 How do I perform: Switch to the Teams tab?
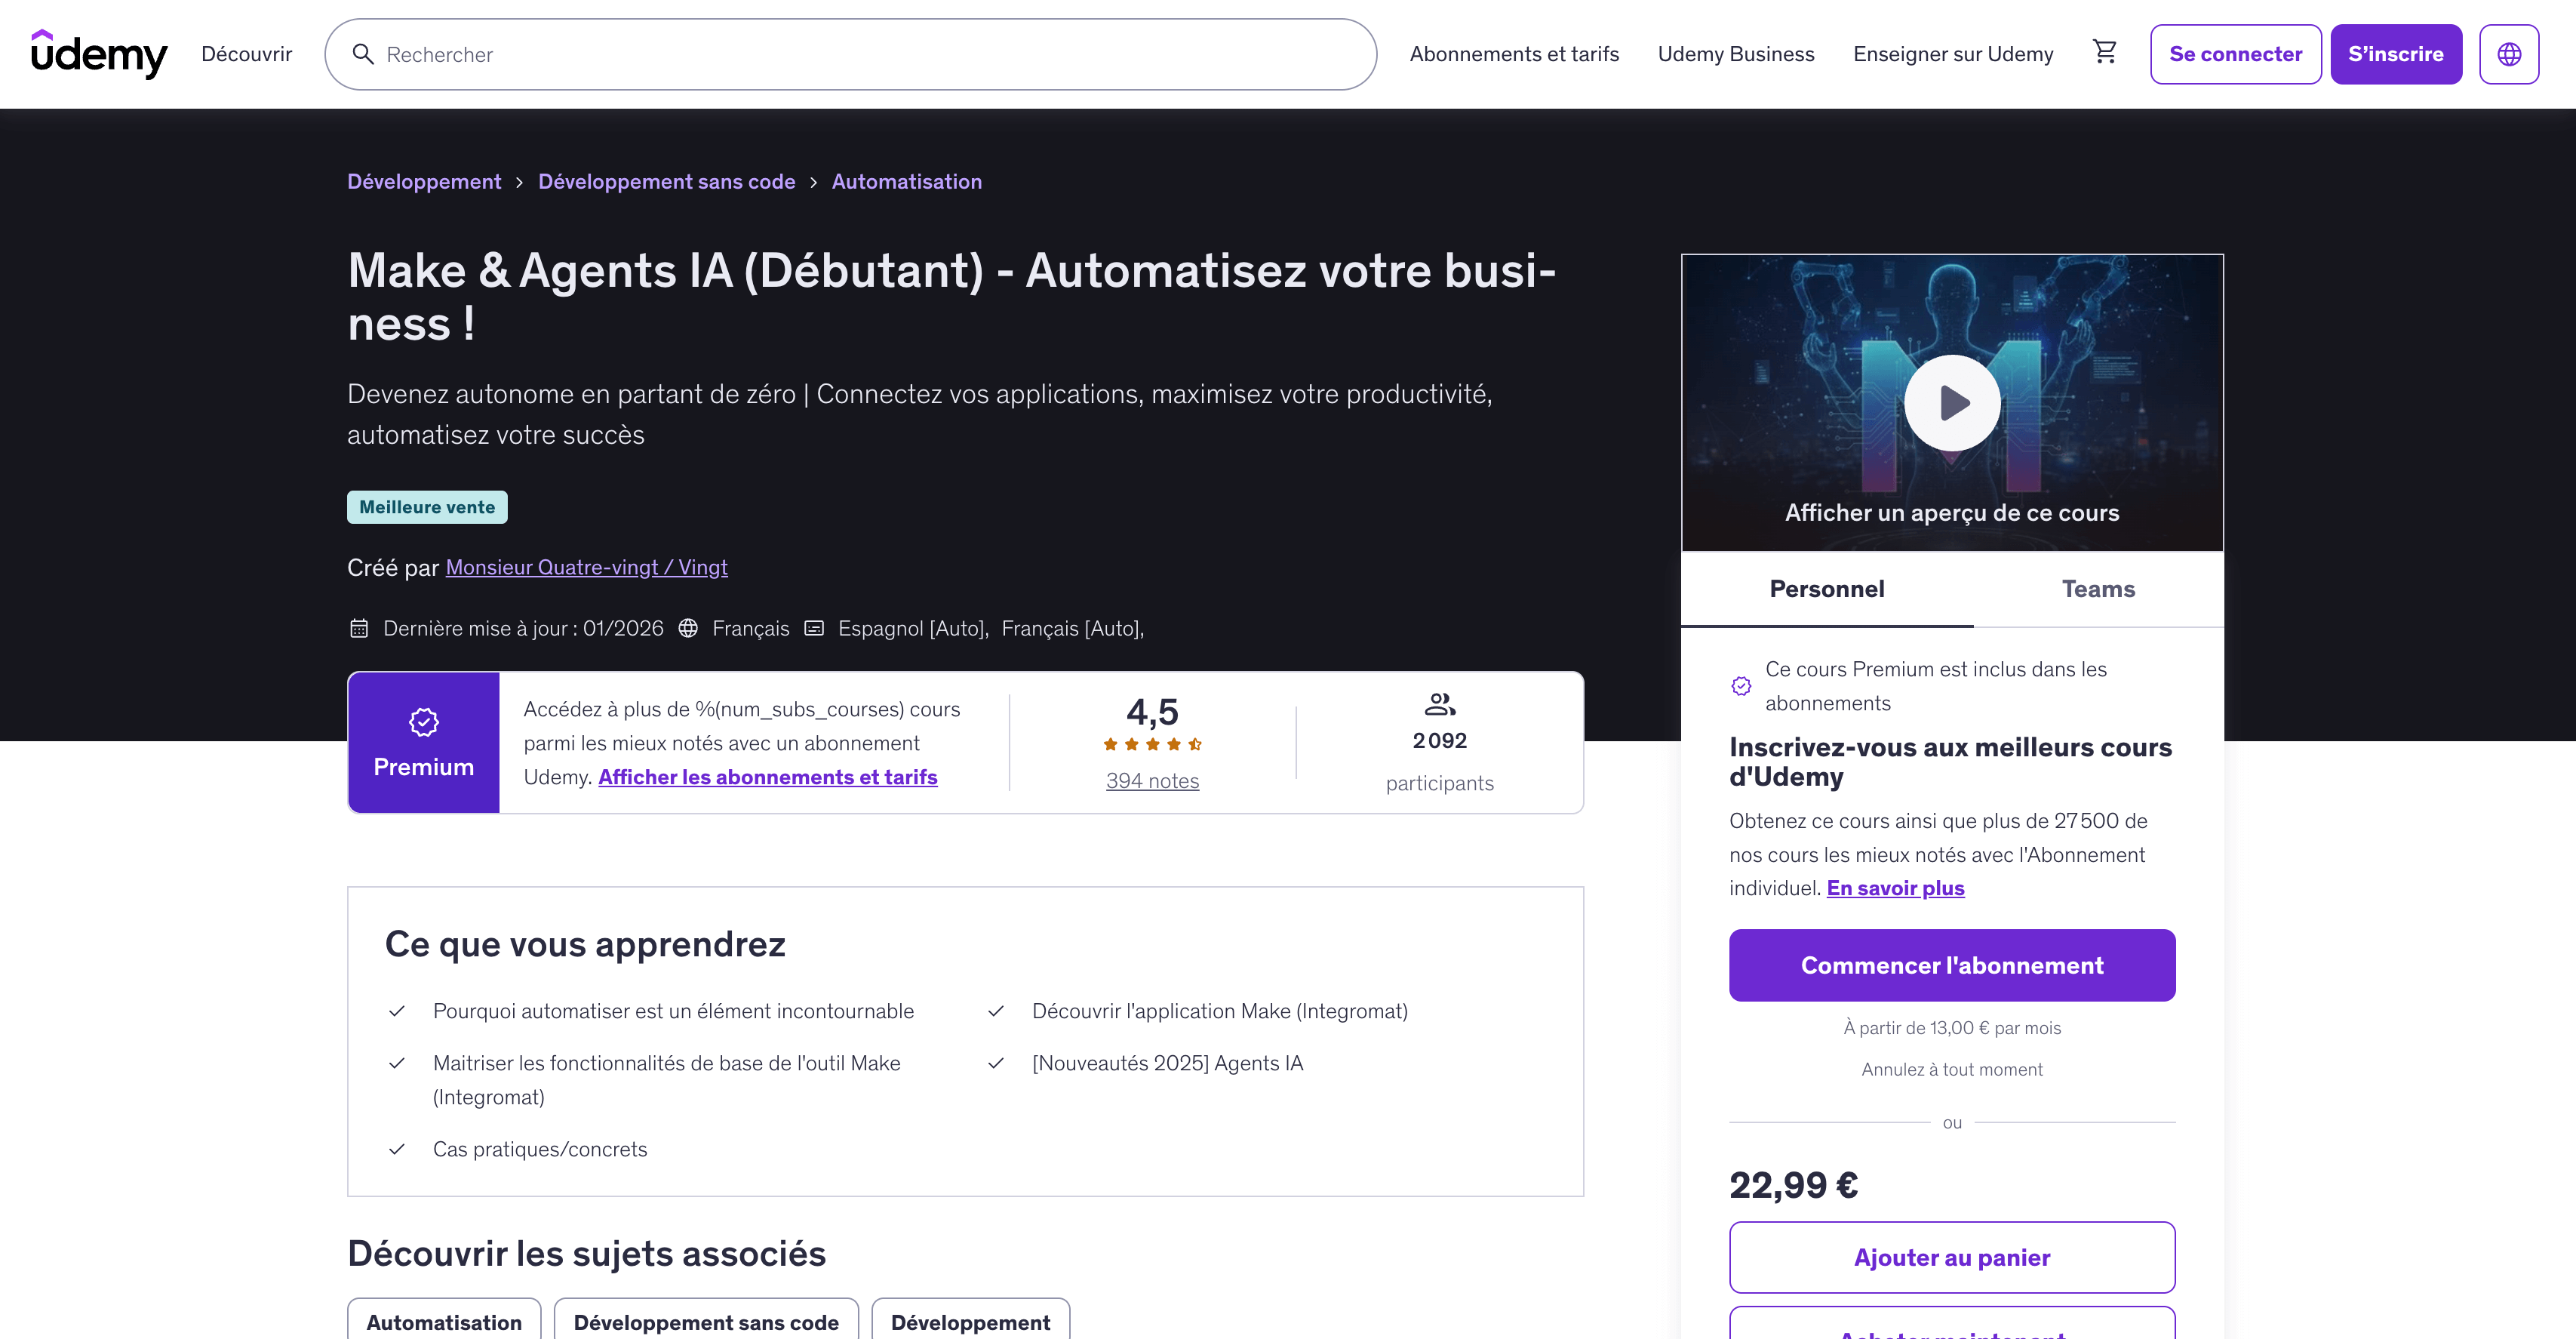pos(2097,589)
